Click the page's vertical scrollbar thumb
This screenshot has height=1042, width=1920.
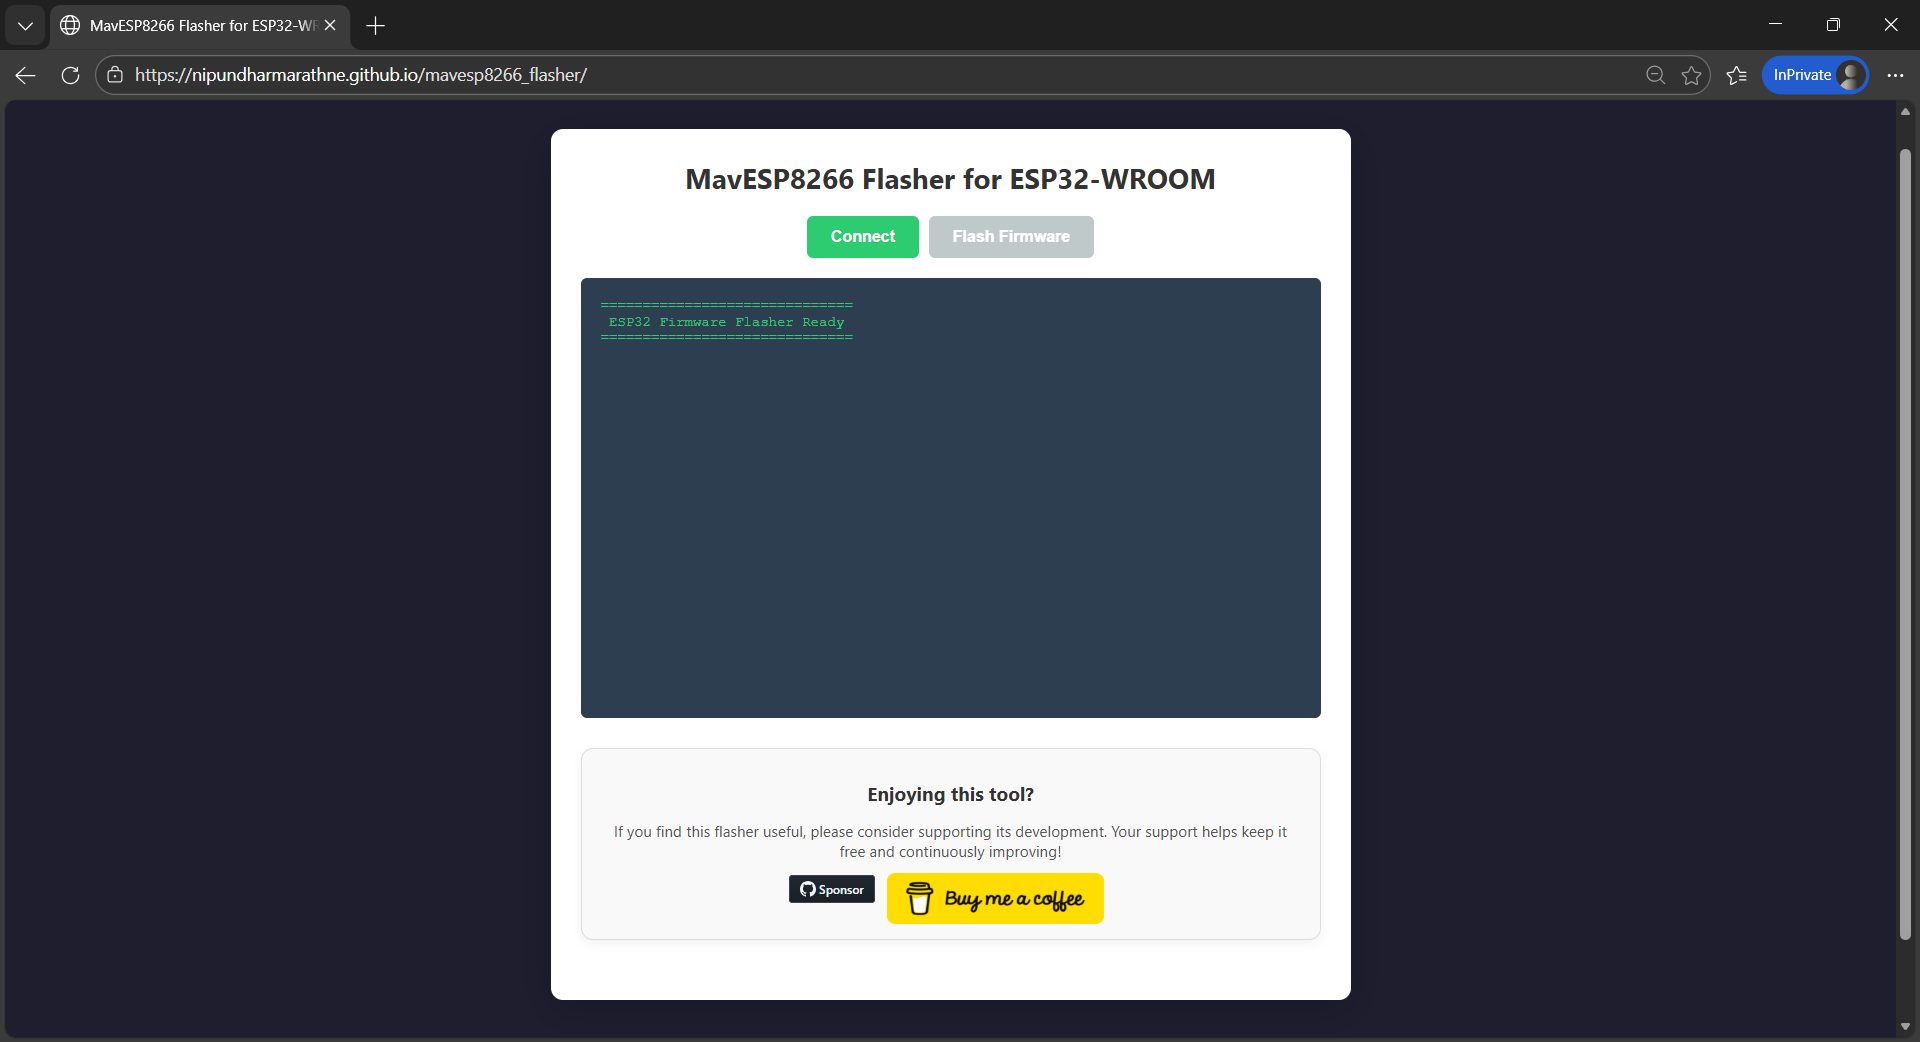[x=1905, y=545]
